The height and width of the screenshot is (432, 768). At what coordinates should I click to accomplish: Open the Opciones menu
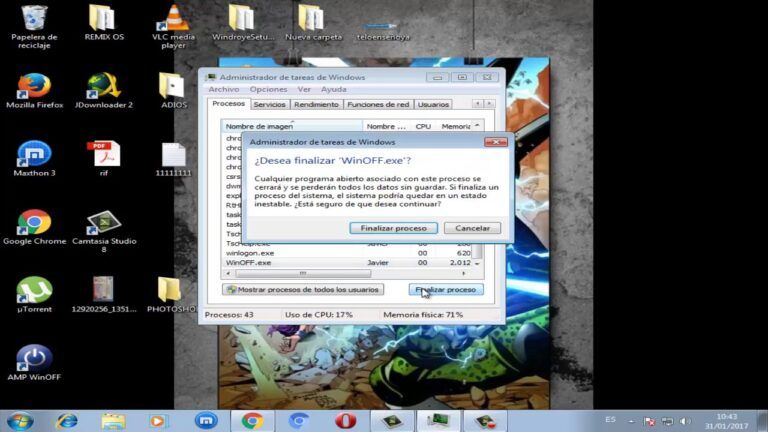click(x=268, y=89)
